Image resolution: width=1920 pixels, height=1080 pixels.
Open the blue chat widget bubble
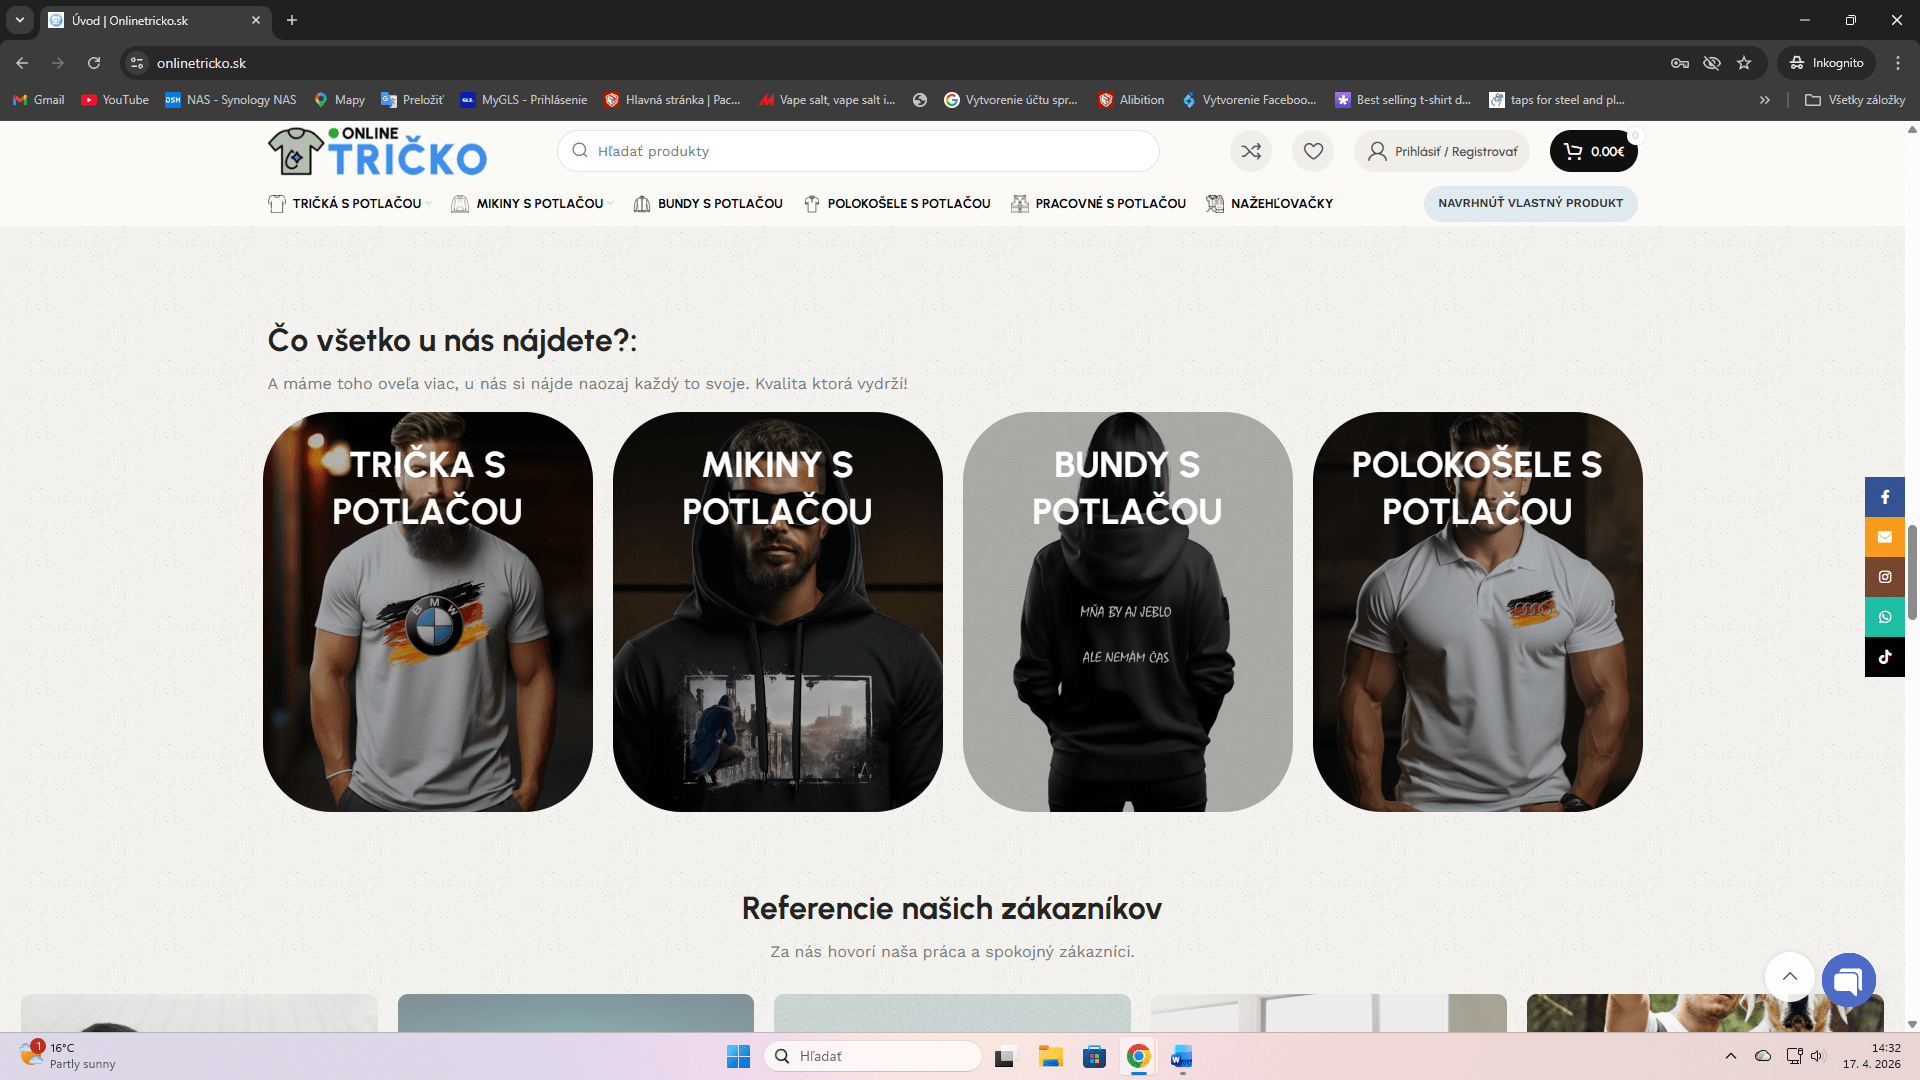1848,980
